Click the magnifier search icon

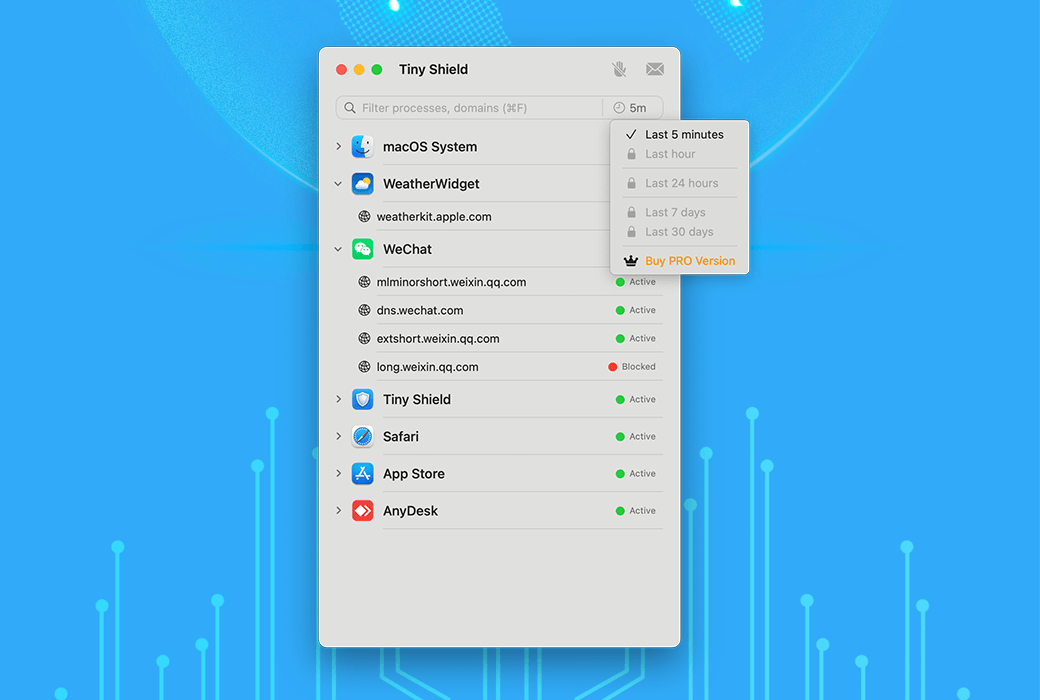pos(350,107)
